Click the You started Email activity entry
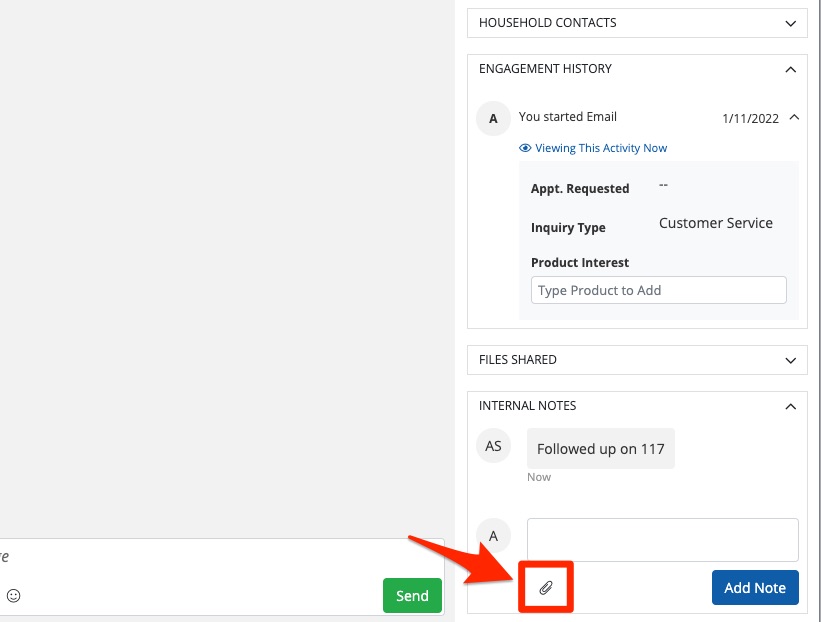The height and width of the screenshot is (622, 821). [x=567, y=117]
